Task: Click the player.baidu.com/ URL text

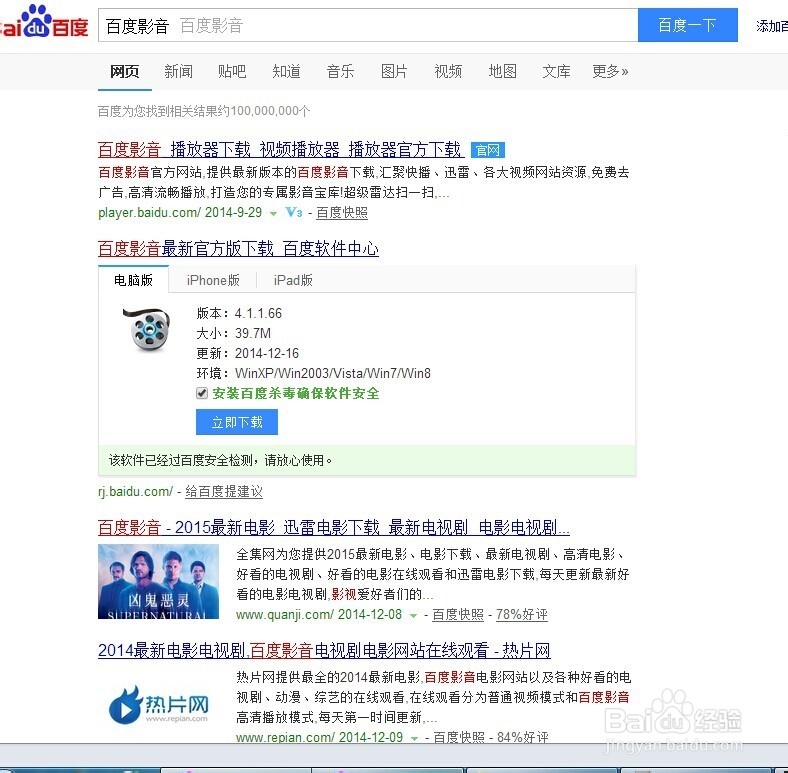Action: 150,213
